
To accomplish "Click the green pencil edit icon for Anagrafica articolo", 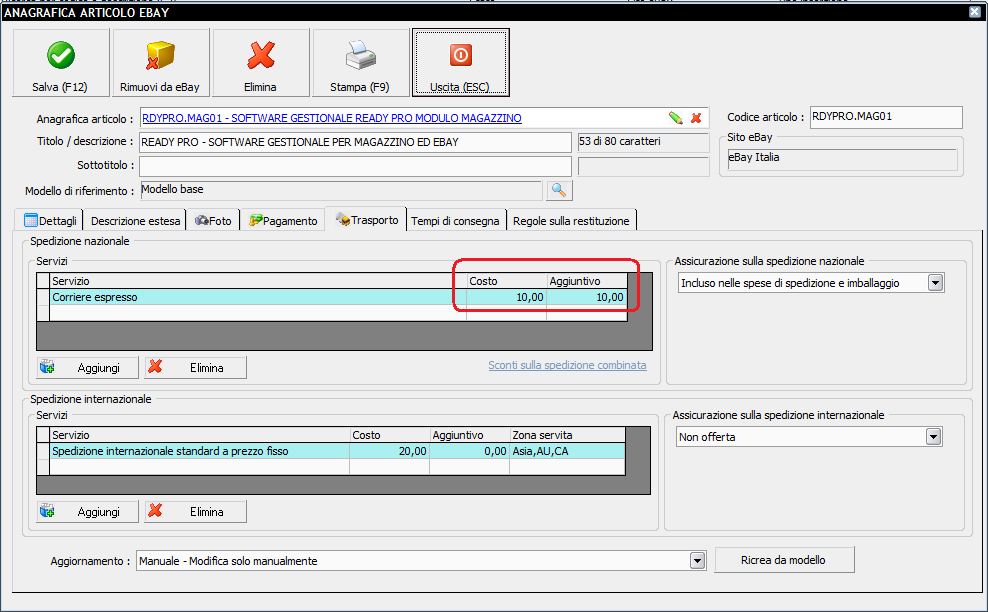I will click(675, 118).
